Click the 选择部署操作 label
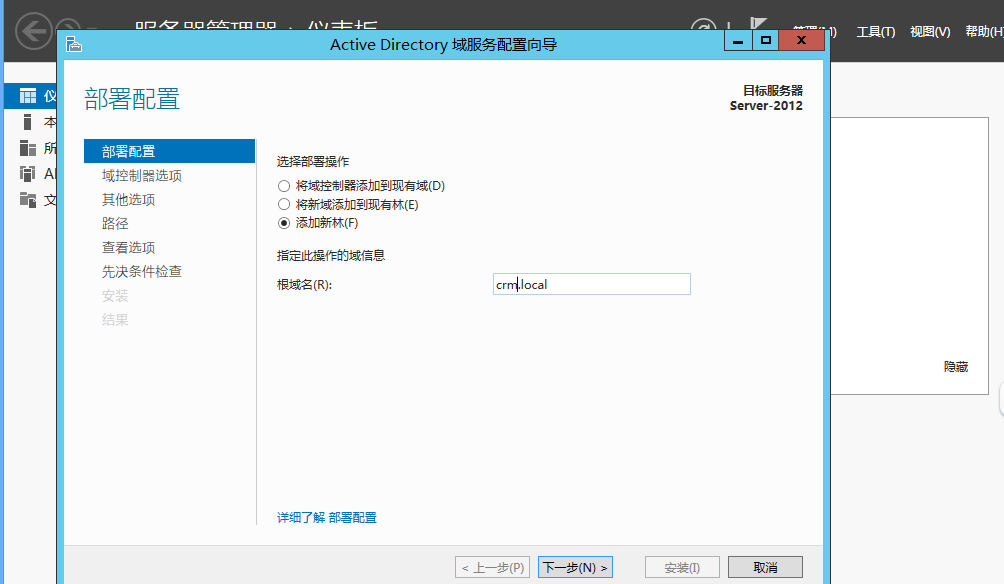This screenshot has width=1004, height=584. point(313,161)
